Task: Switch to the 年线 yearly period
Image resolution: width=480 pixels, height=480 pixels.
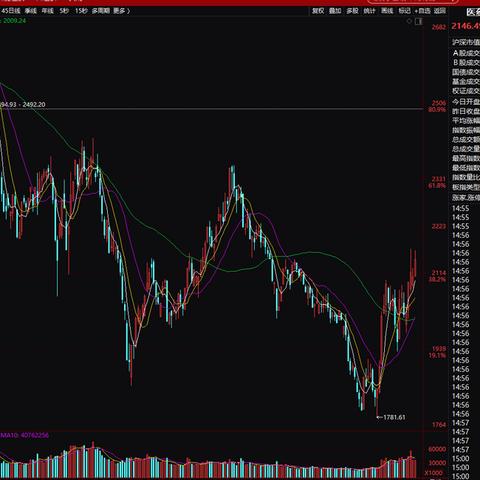Action: point(48,11)
